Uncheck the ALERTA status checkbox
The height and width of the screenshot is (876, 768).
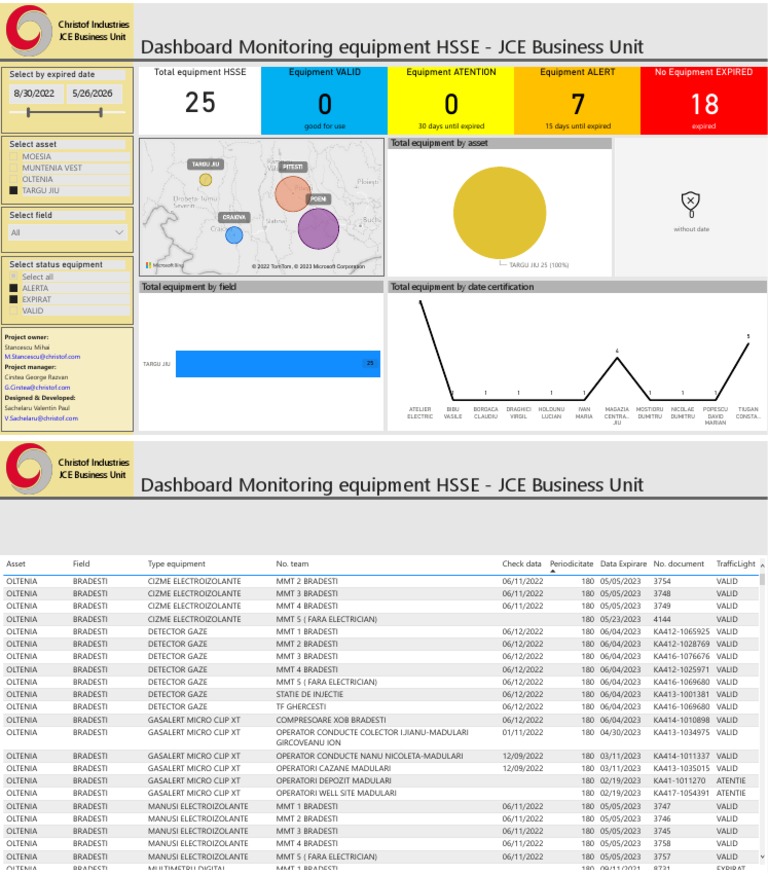tap(13, 288)
